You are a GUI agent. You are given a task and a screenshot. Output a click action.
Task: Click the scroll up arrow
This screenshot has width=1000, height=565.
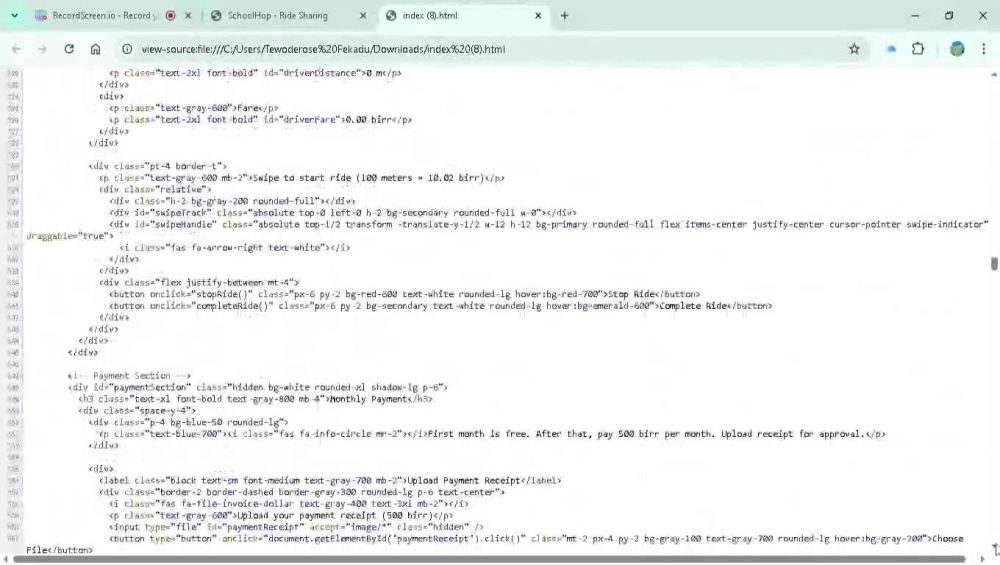[994, 75]
